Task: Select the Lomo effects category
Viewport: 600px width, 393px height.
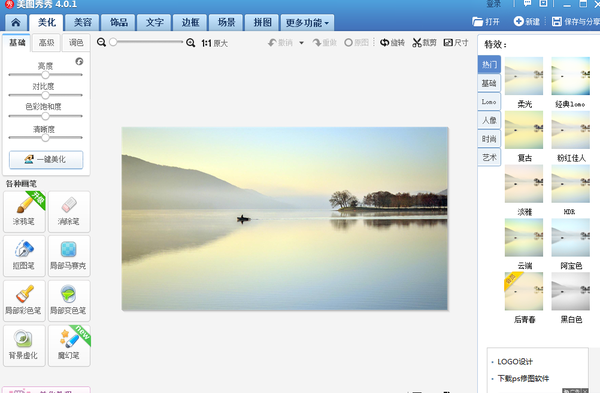Action: click(x=489, y=102)
